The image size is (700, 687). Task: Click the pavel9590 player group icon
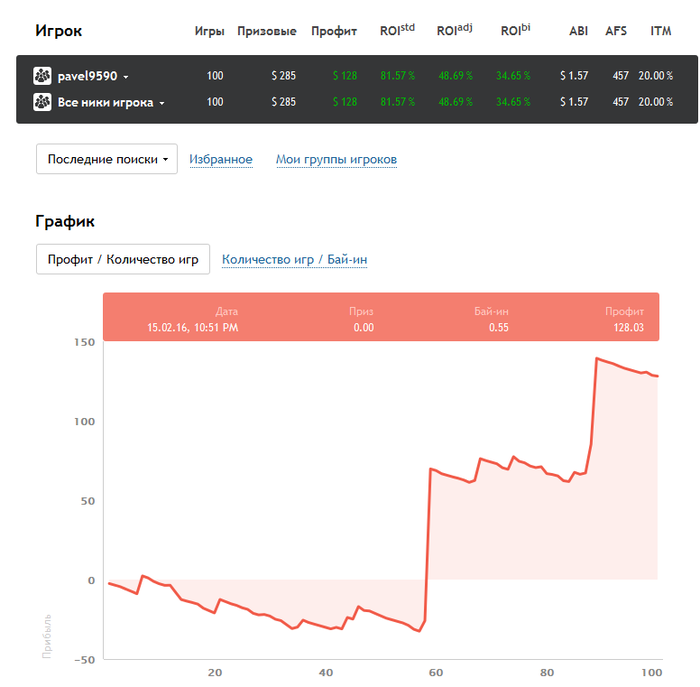tap(42, 75)
